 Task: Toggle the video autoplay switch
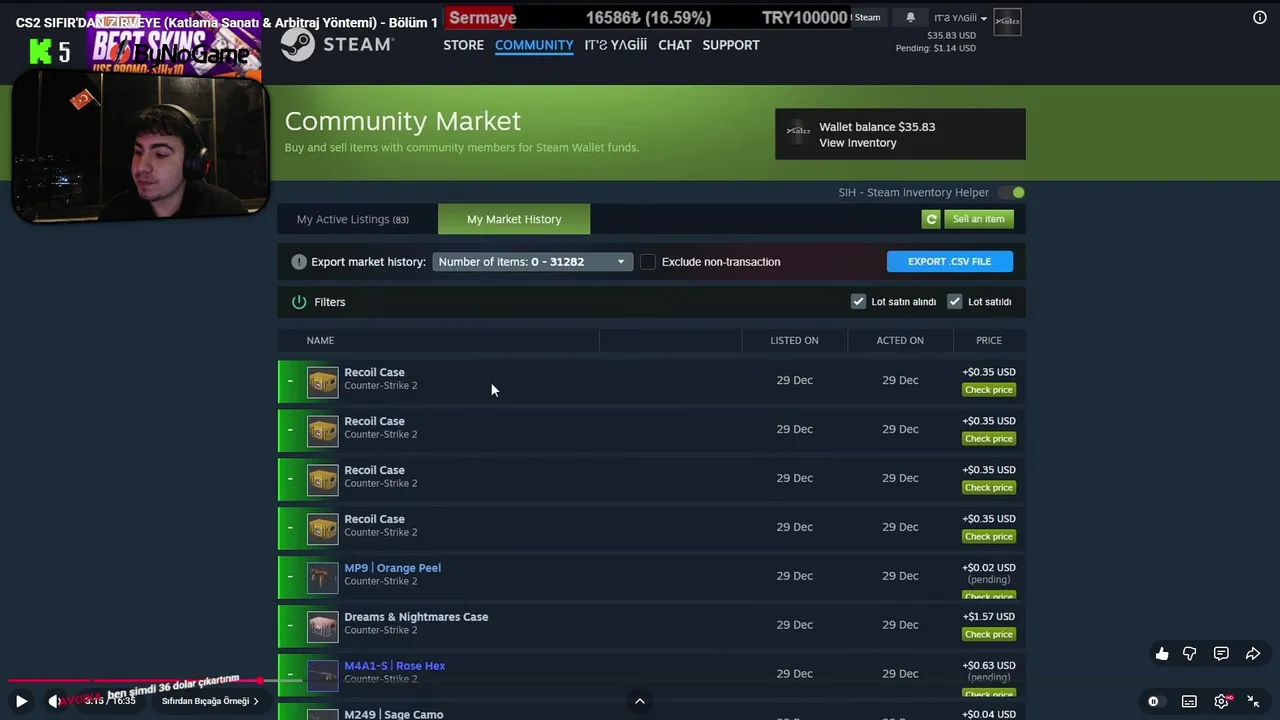(x=1153, y=701)
